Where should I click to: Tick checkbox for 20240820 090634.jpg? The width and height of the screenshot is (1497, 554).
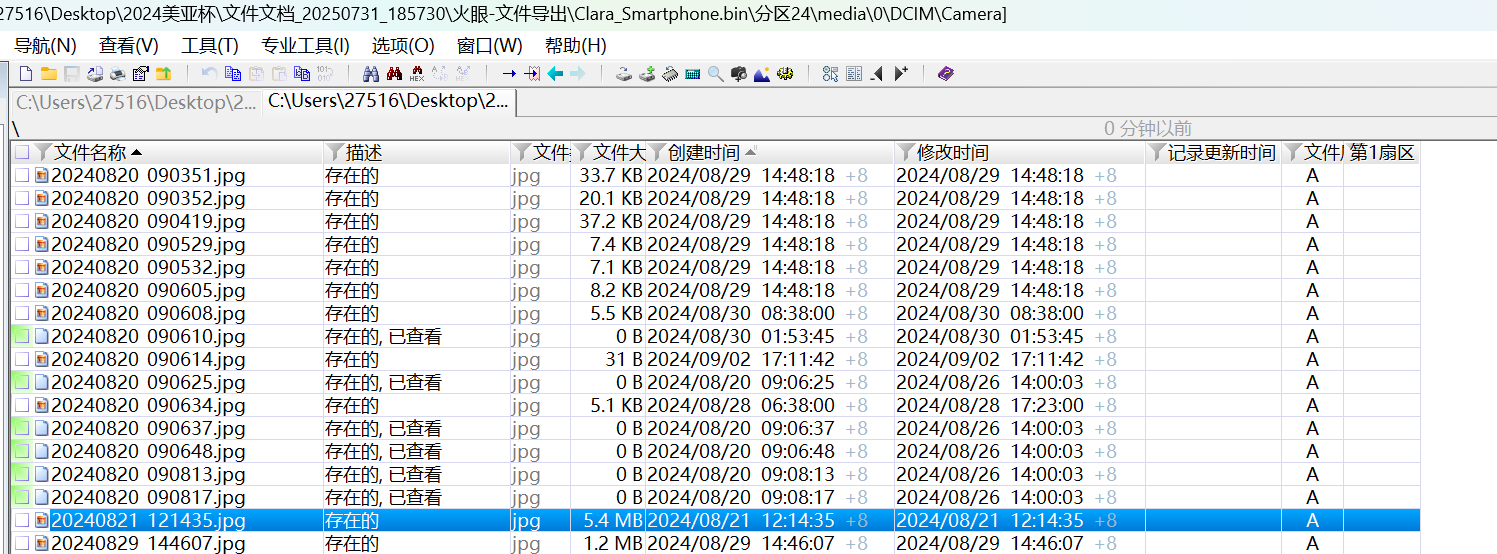22,405
